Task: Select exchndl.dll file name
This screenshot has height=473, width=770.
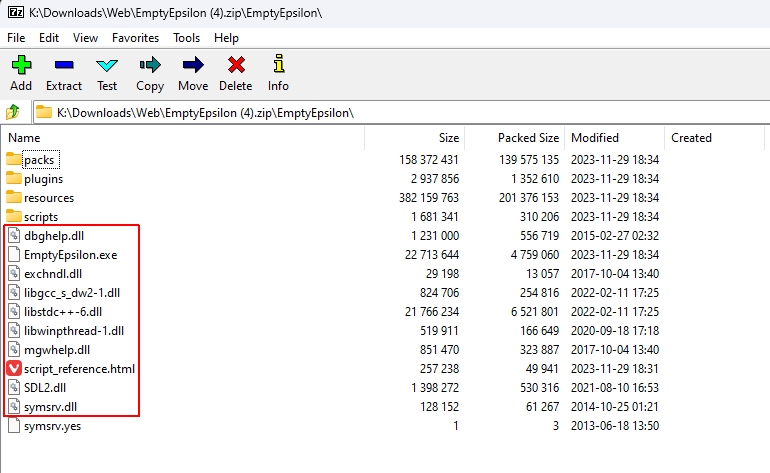Action: click(x=53, y=274)
